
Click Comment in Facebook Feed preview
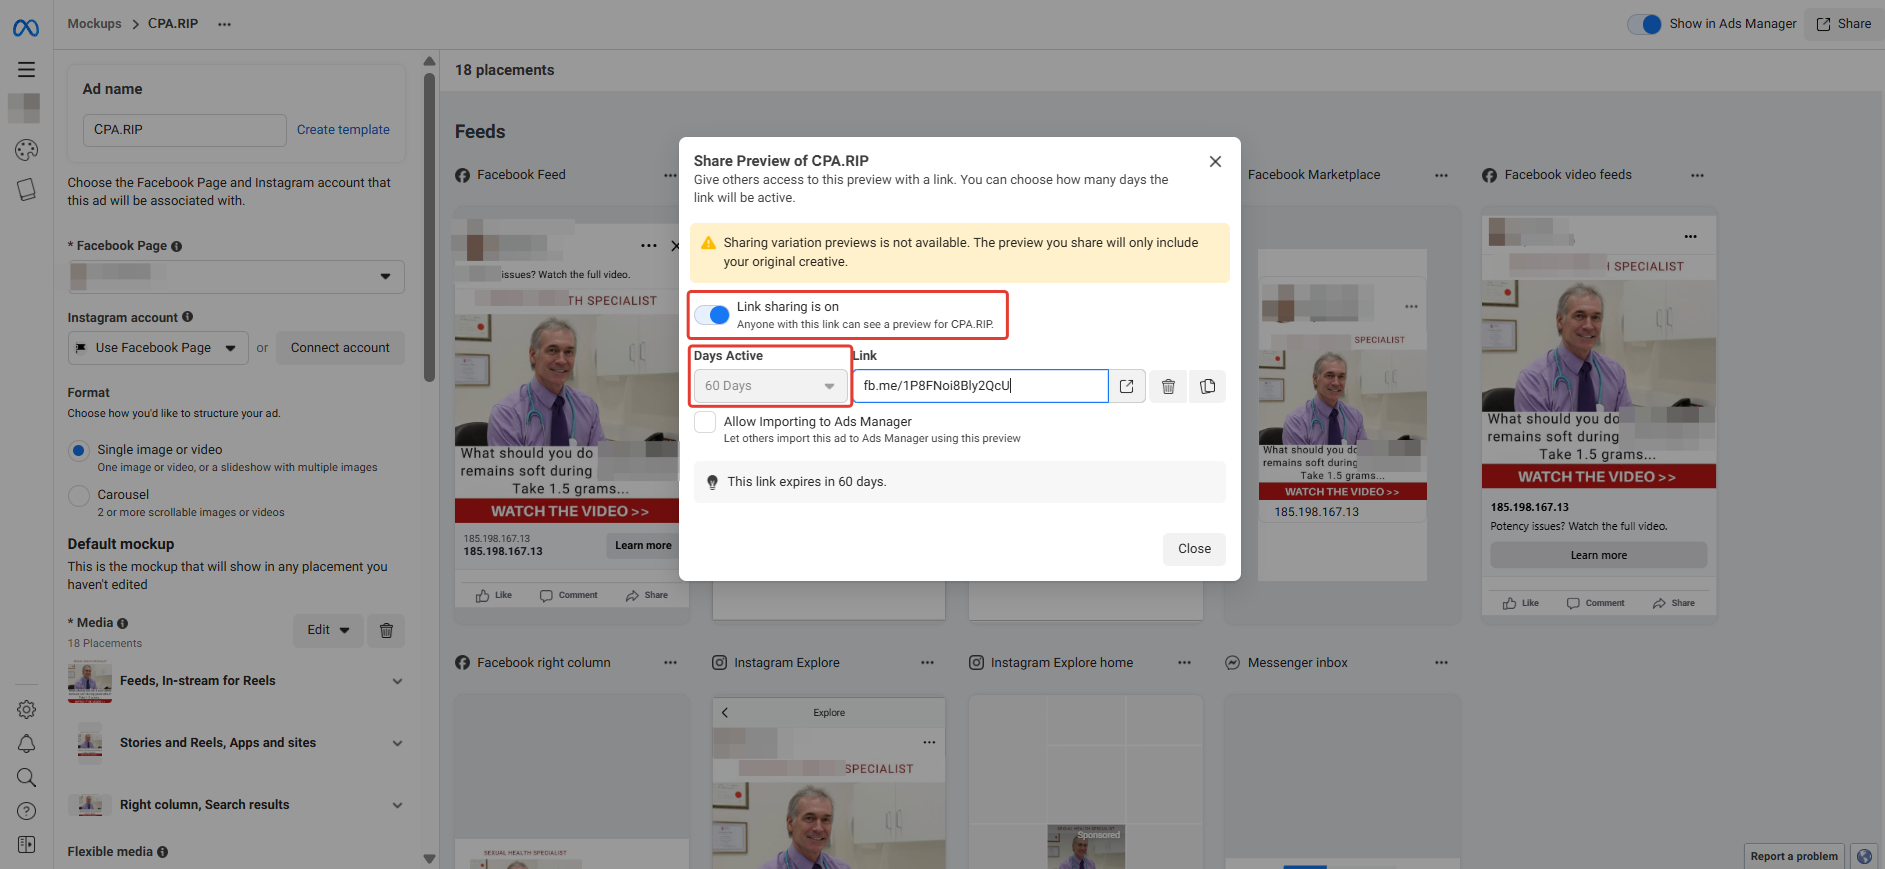(x=568, y=596)
